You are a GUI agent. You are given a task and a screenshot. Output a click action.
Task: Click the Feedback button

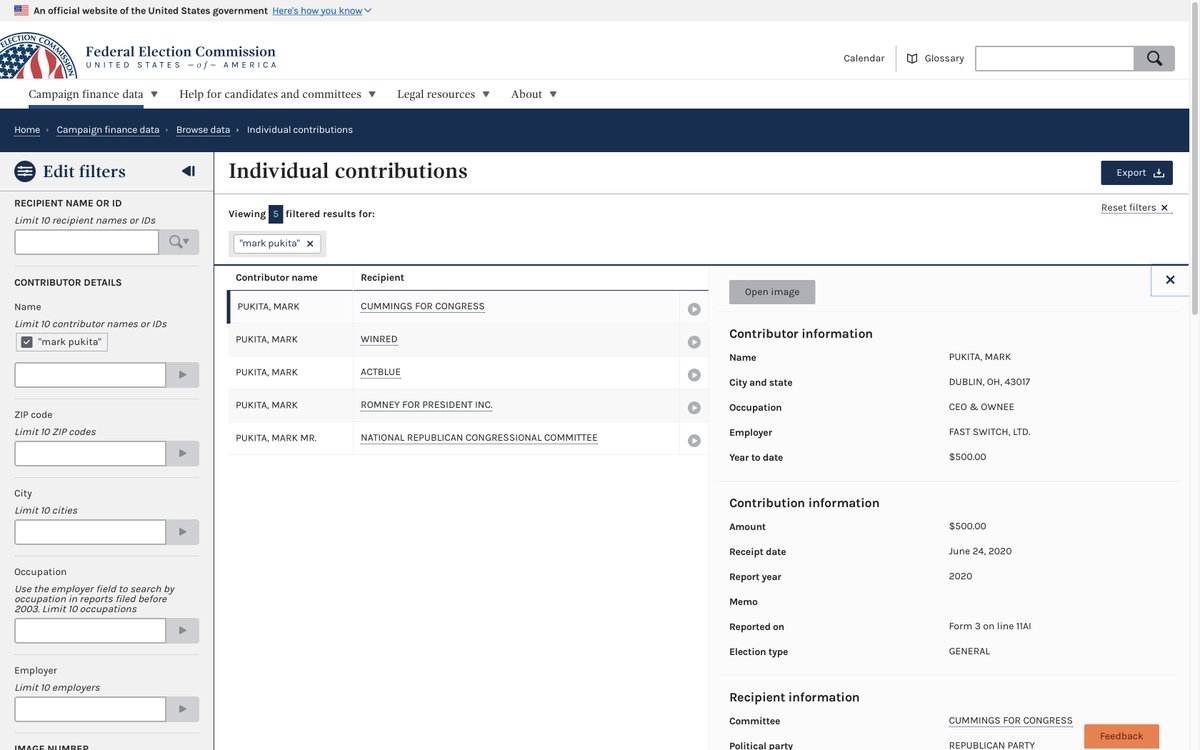tap(1121, 737)
